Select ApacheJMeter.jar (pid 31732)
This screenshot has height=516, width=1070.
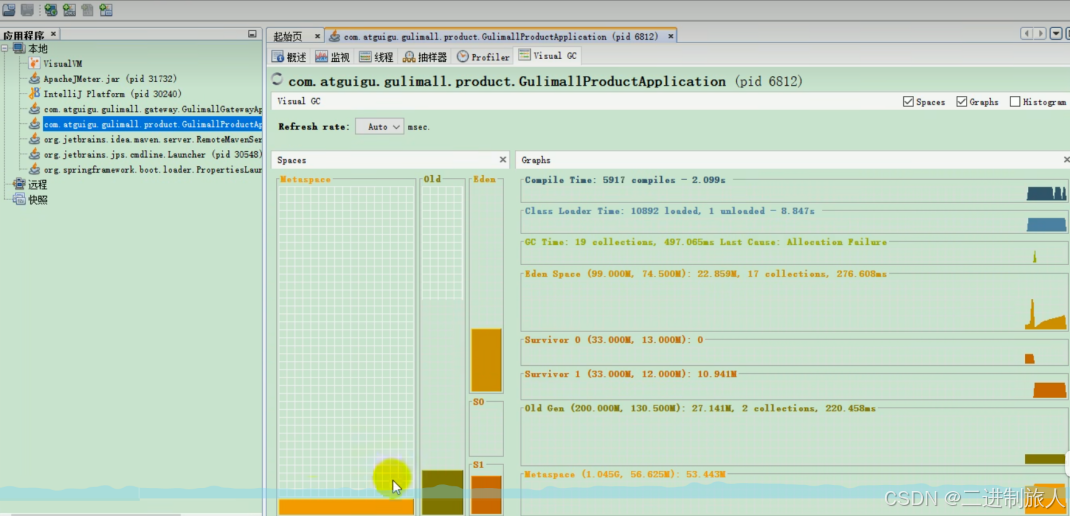(100, 78)
